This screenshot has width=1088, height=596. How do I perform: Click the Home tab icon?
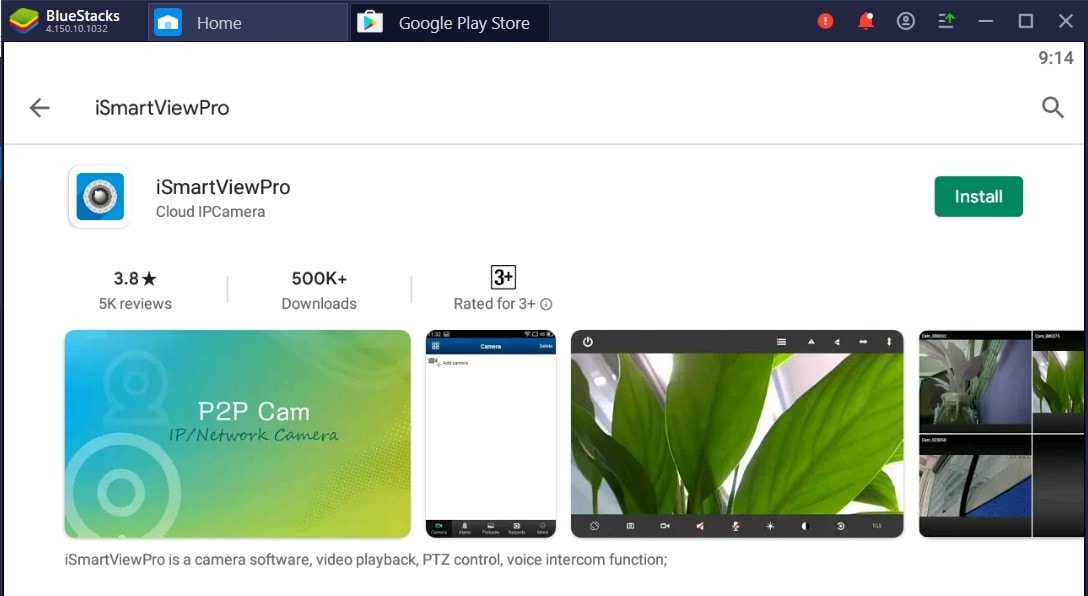(167, 23)
